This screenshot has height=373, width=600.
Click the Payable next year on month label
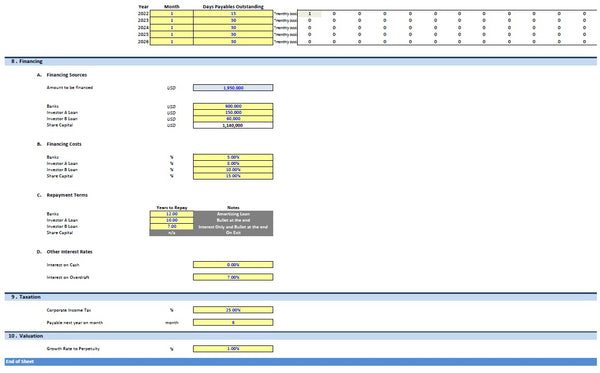click(x=75, y=323)
